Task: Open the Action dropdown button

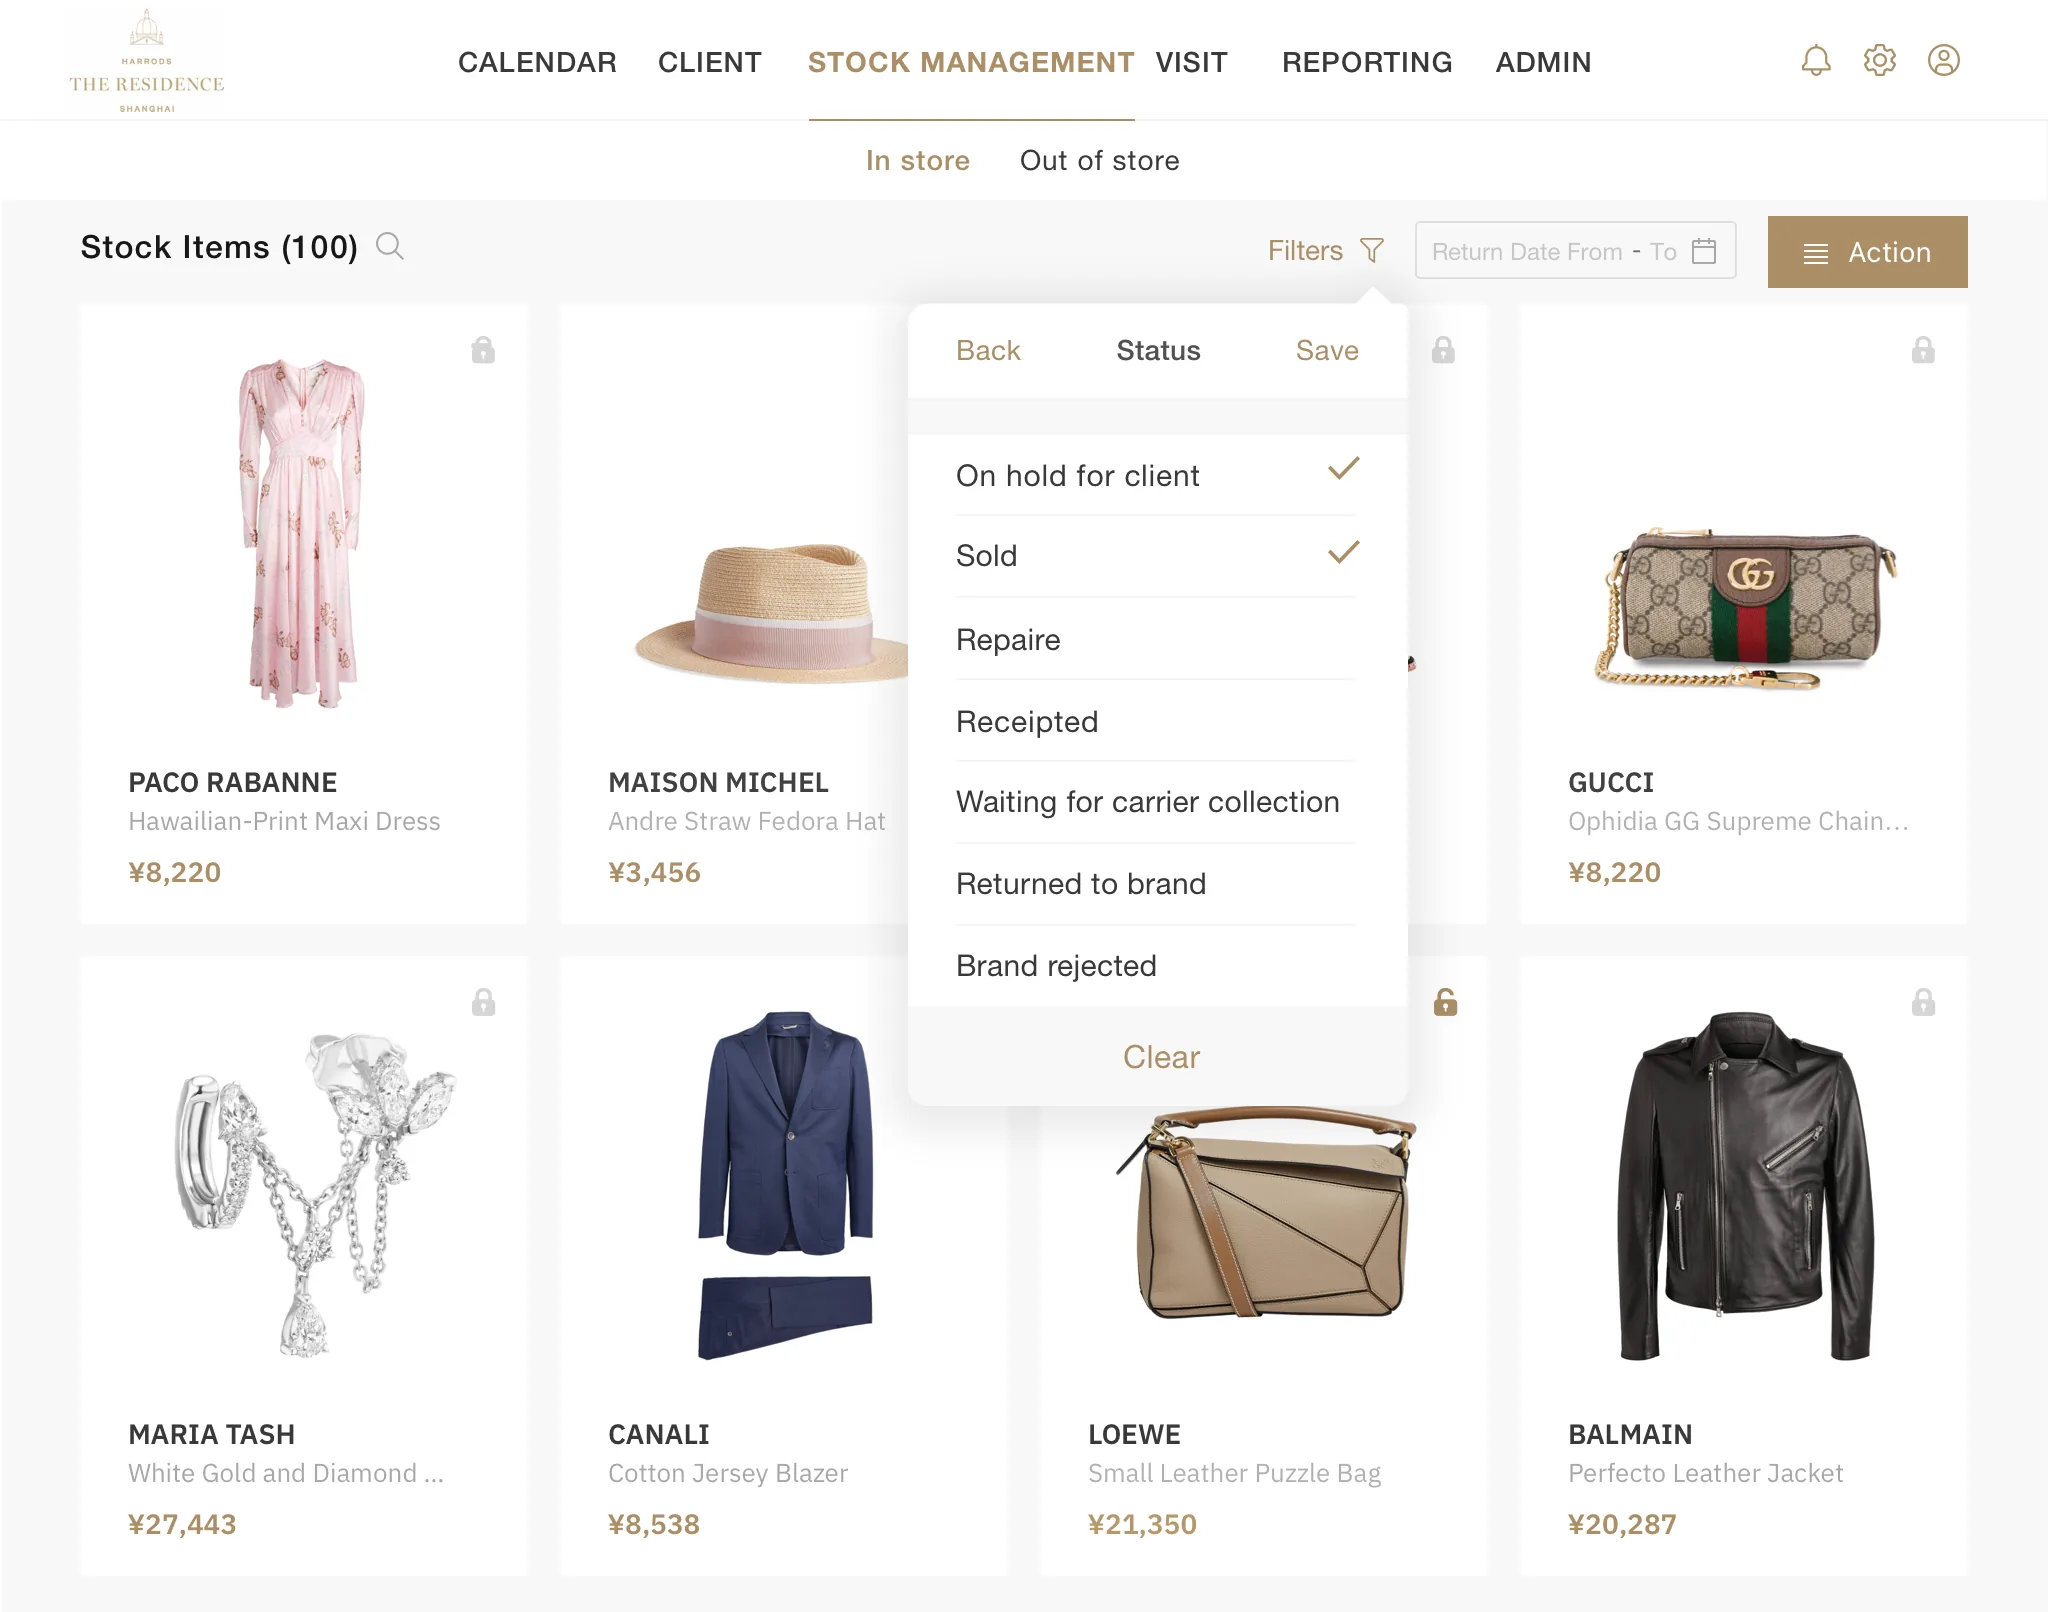Action: [x=1867, y=252]
